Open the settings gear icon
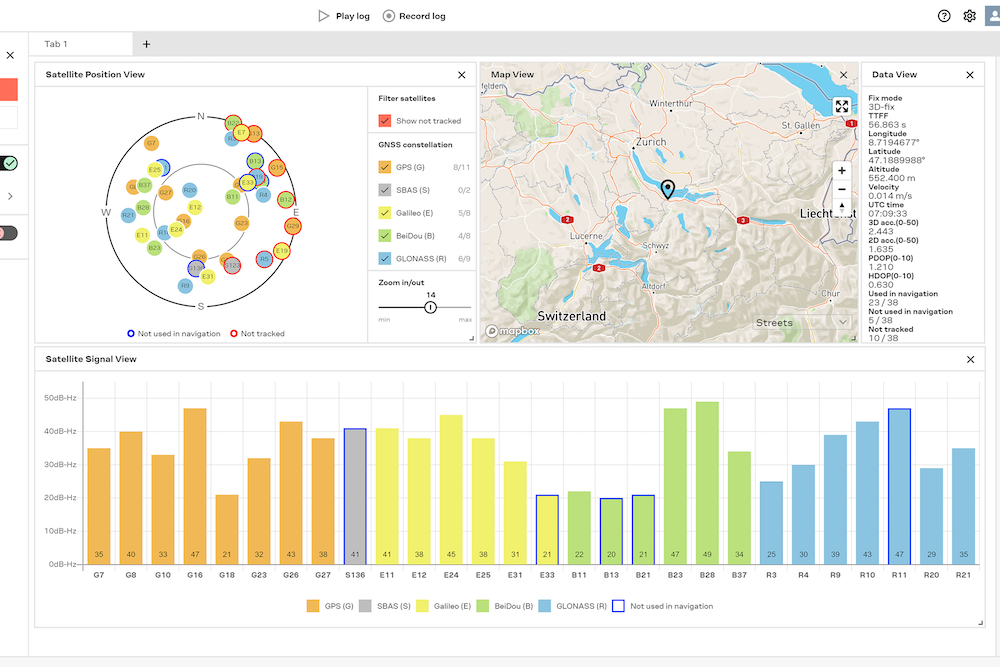 click(968, 16)
